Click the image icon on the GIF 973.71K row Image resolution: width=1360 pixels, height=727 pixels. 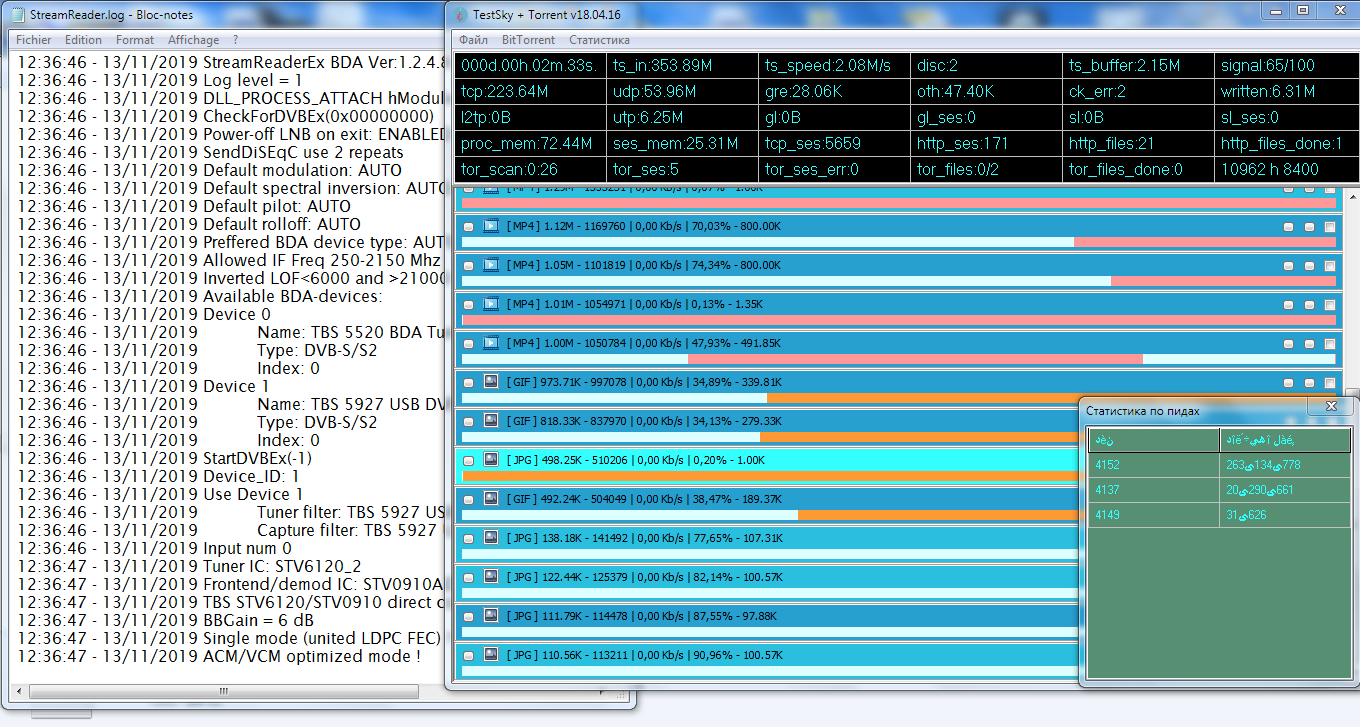tap(491, 382)
